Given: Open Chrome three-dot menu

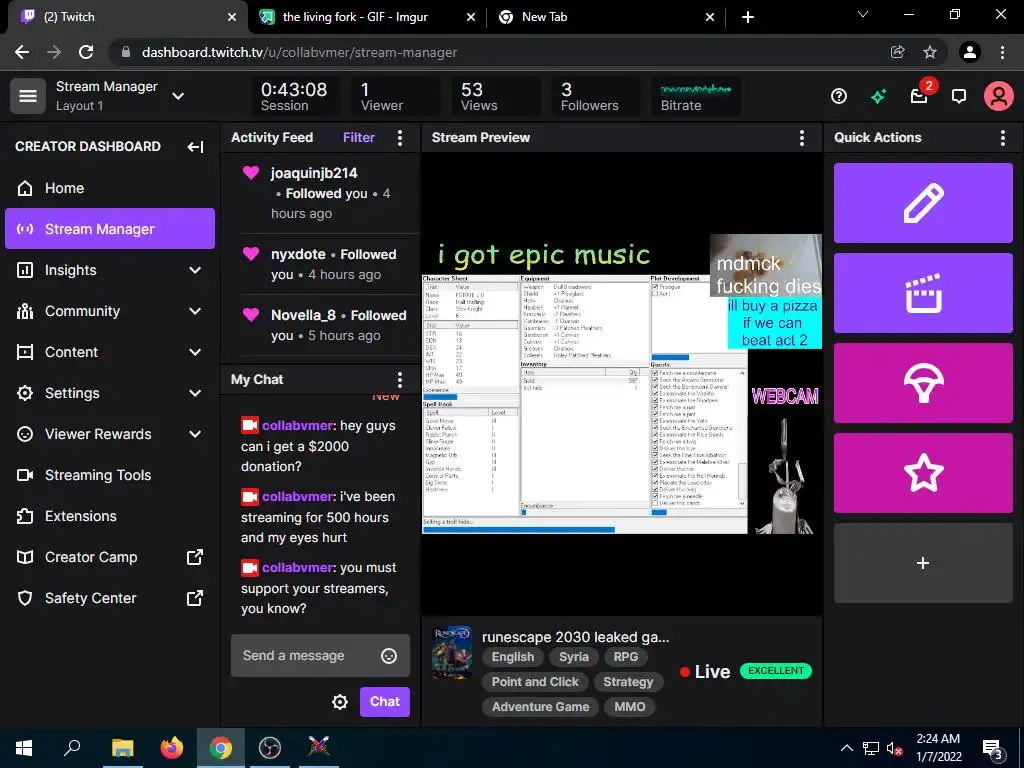Looking at the screenshot, I should pyautogui.click(x=1002, y=52).
